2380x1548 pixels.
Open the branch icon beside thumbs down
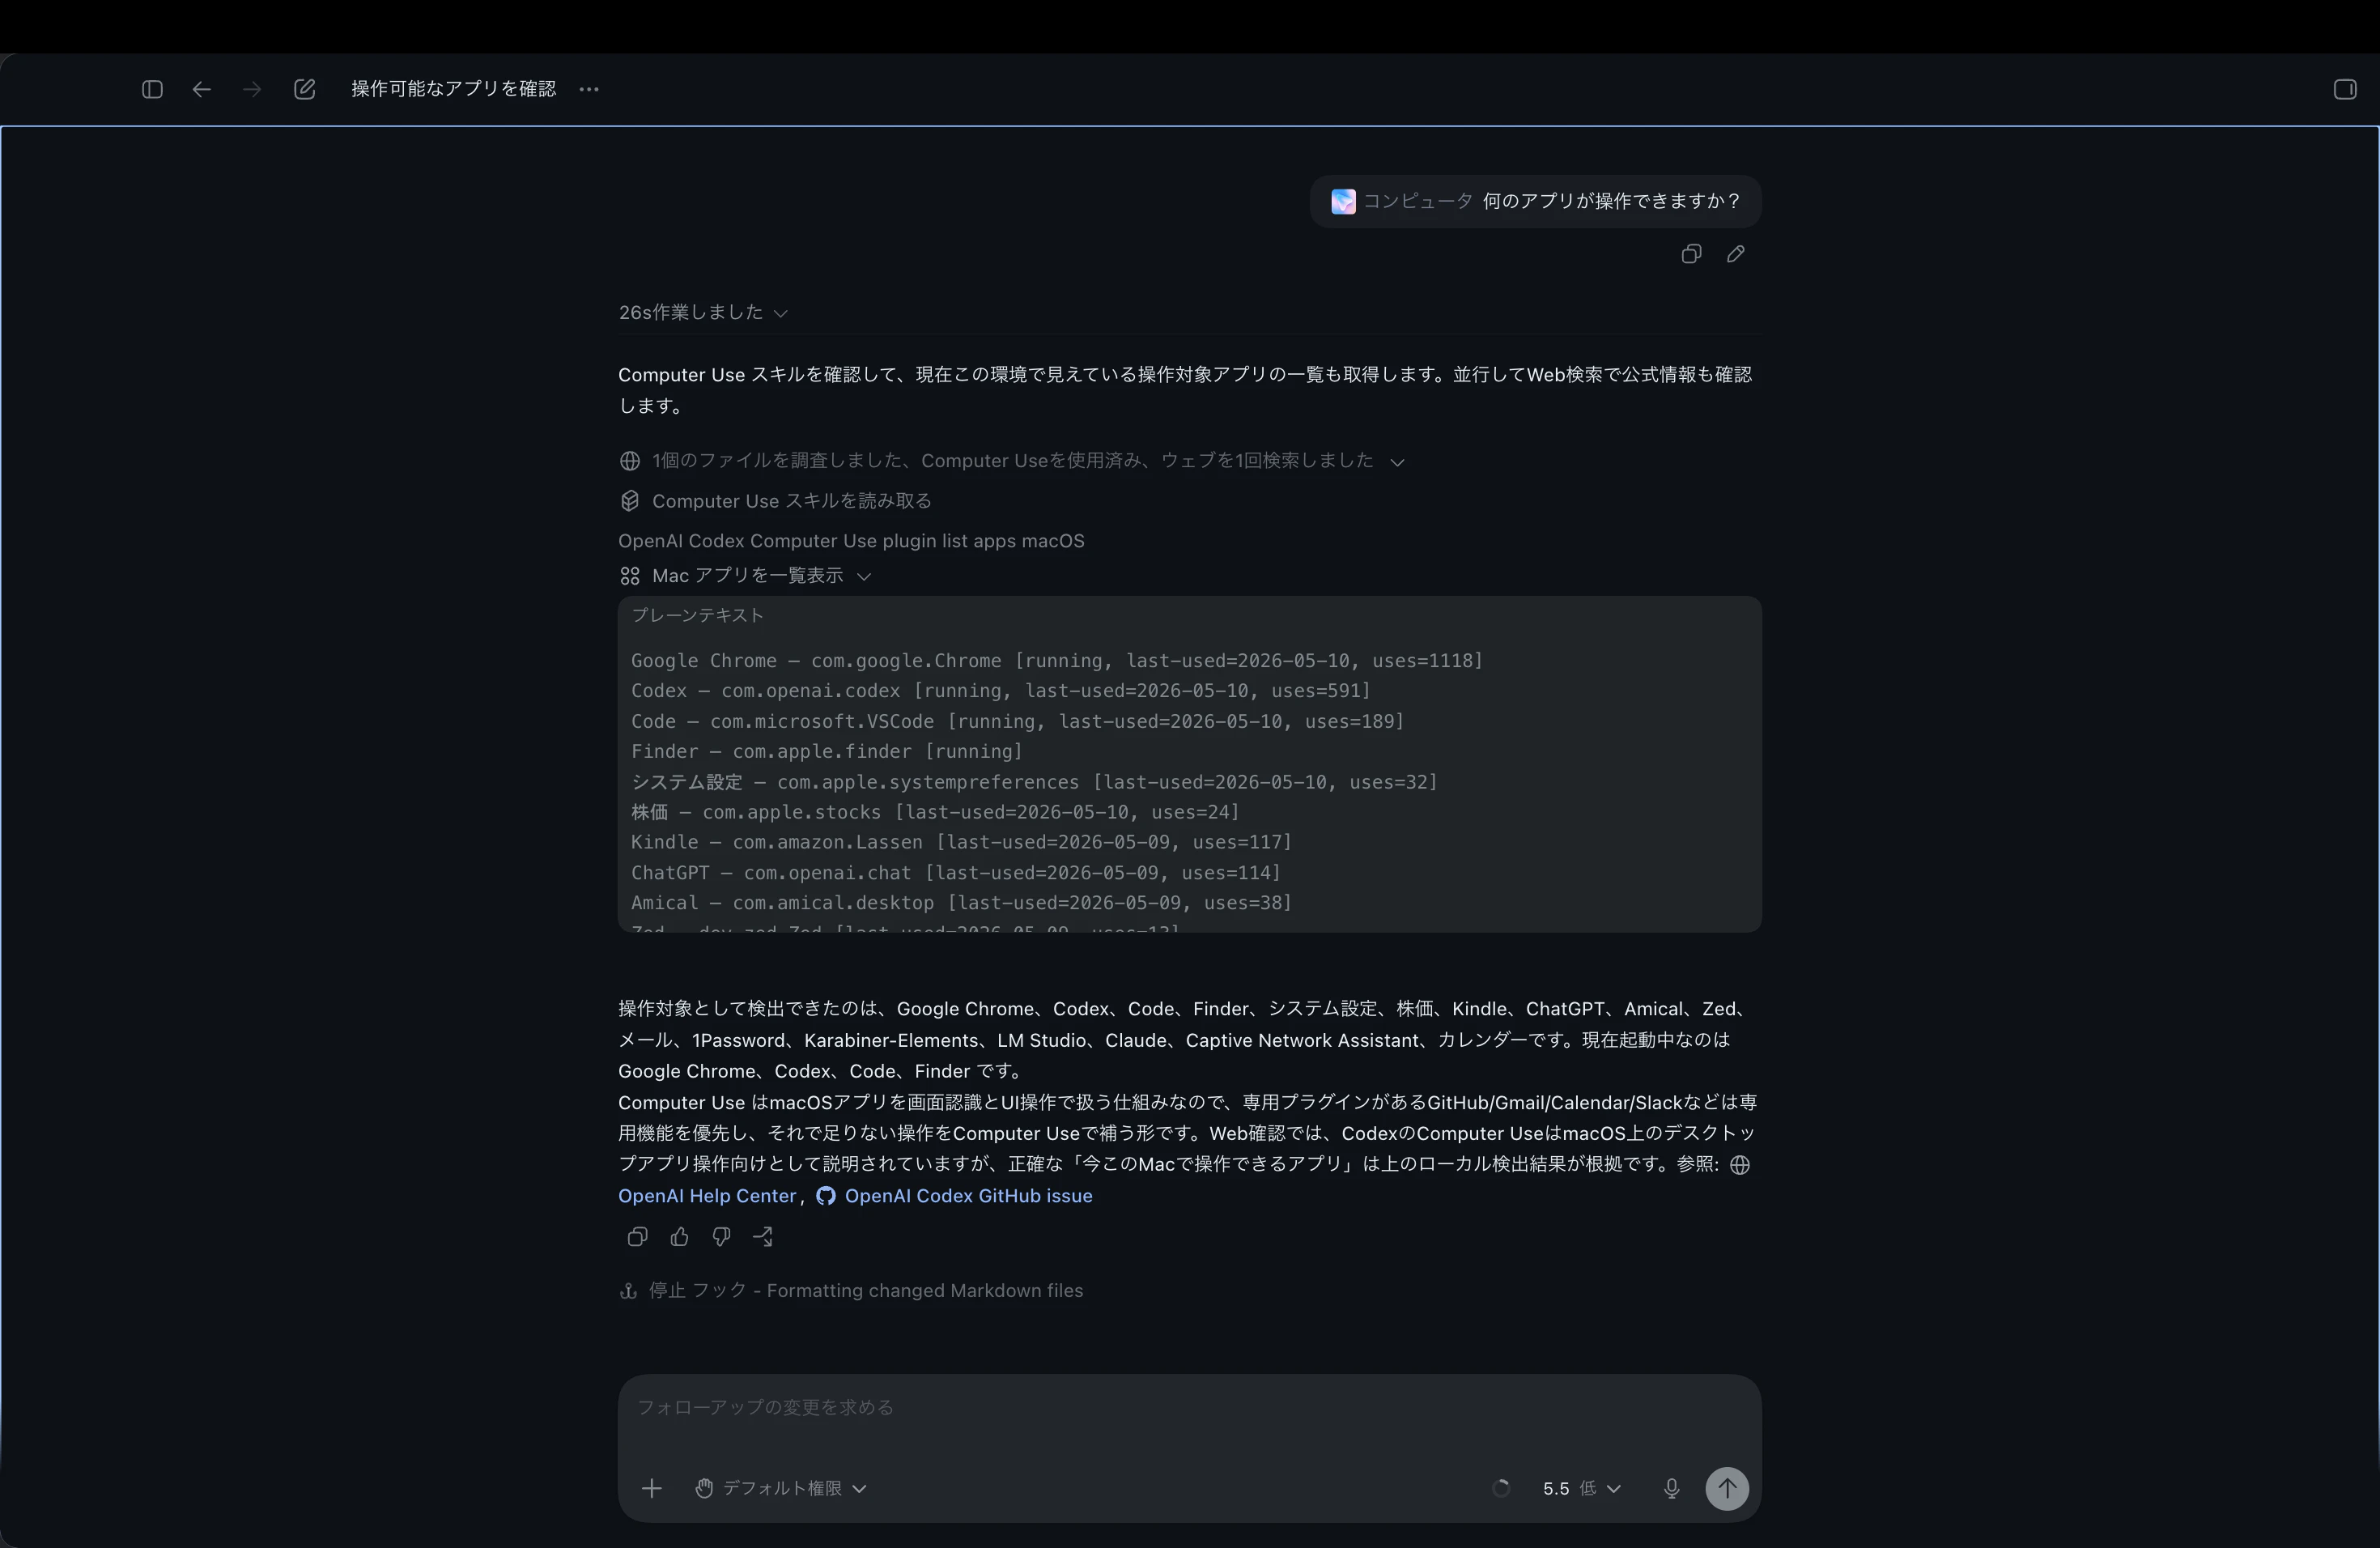point(763,1237)
